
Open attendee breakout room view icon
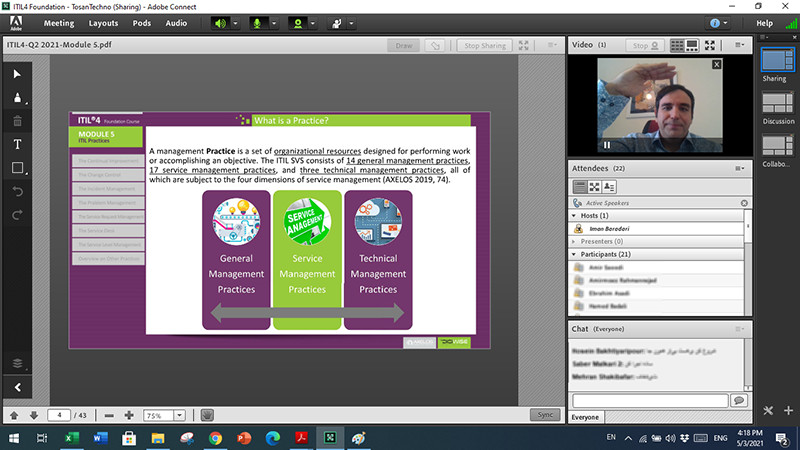point(594,187)
